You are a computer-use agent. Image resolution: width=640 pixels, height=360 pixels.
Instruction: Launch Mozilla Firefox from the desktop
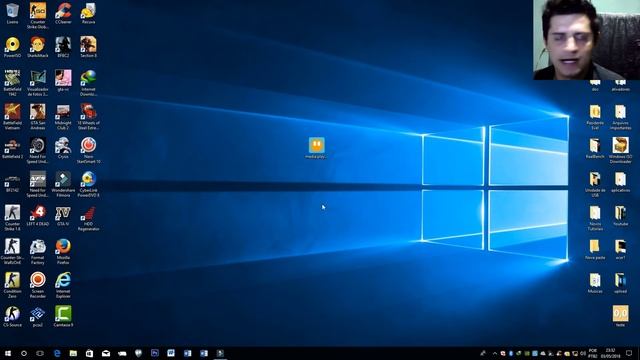tap(63, 252)
